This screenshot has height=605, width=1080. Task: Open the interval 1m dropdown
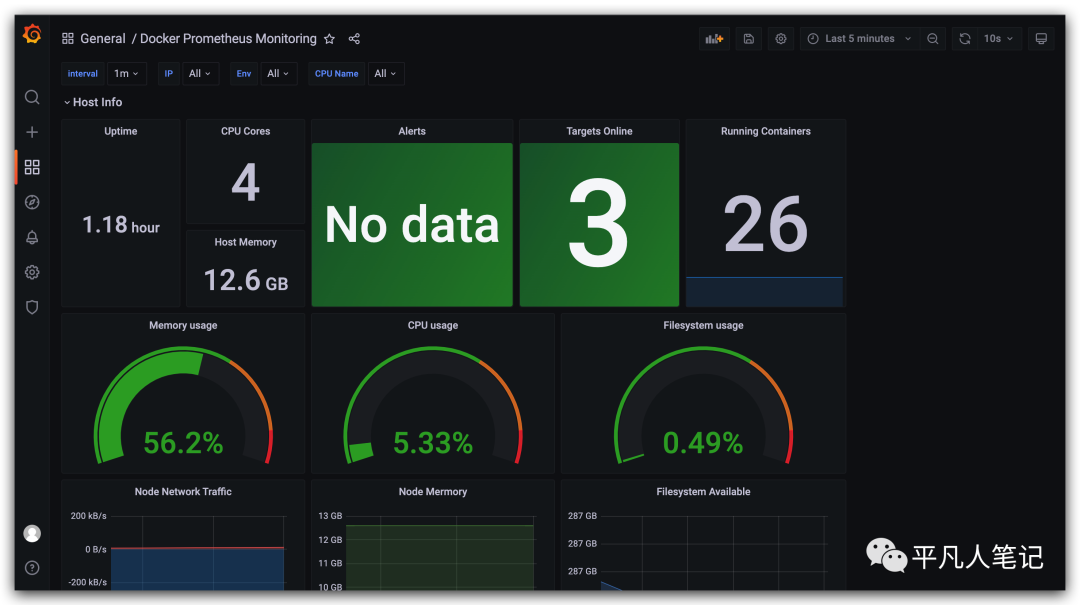coord(128,74)
